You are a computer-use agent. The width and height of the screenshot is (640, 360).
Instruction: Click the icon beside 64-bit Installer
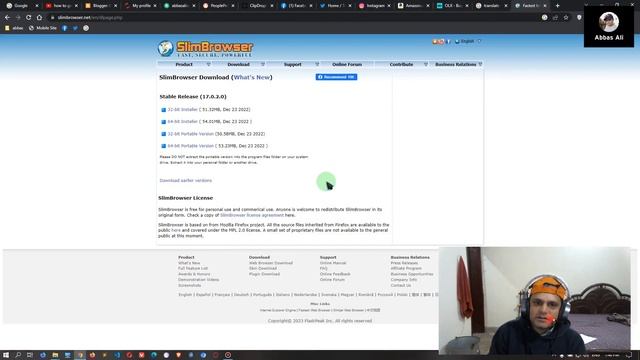tap(163, 122)
